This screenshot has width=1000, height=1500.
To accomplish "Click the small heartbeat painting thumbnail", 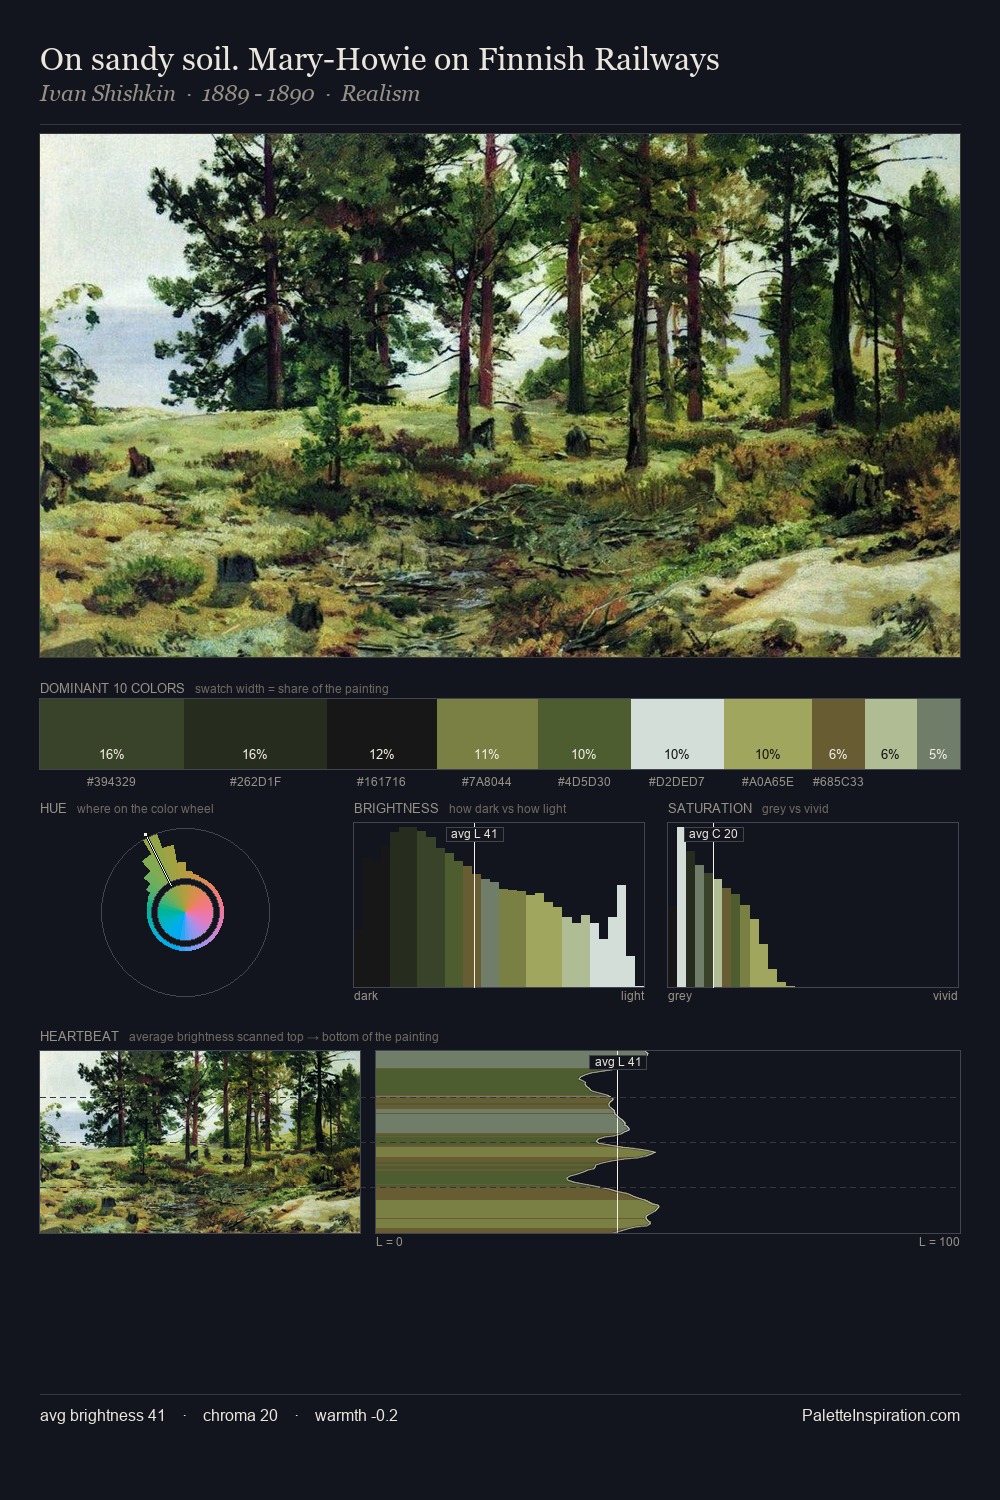I will [x=200, y=1141].
